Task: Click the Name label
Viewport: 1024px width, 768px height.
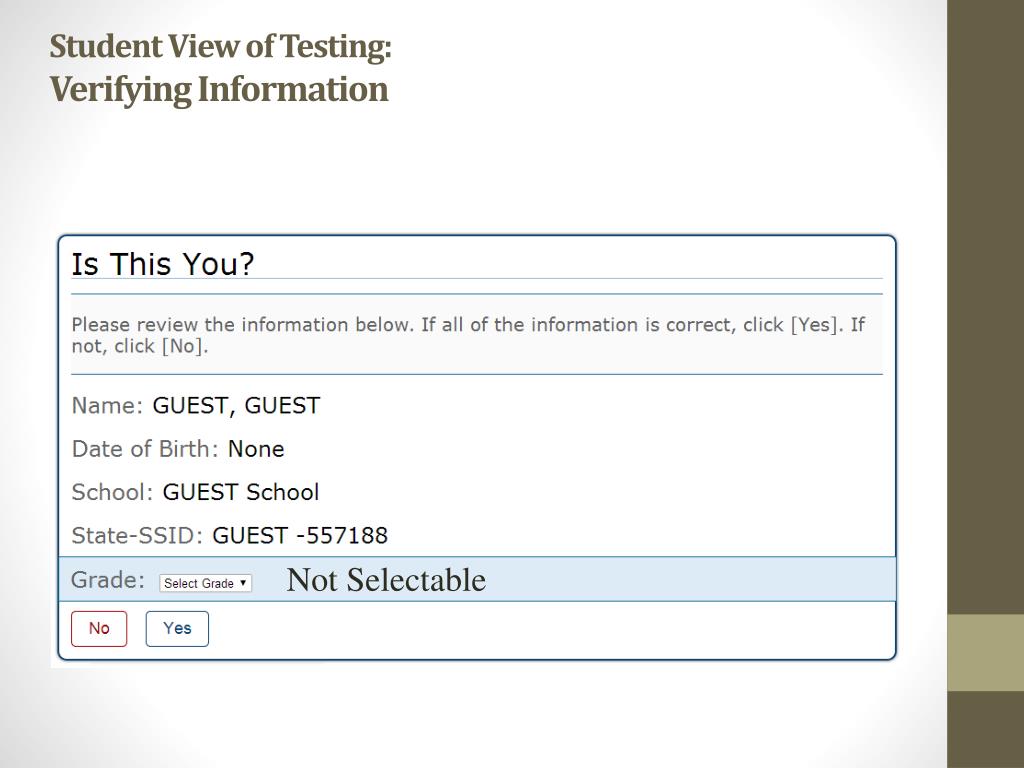Action: point(107,406)
